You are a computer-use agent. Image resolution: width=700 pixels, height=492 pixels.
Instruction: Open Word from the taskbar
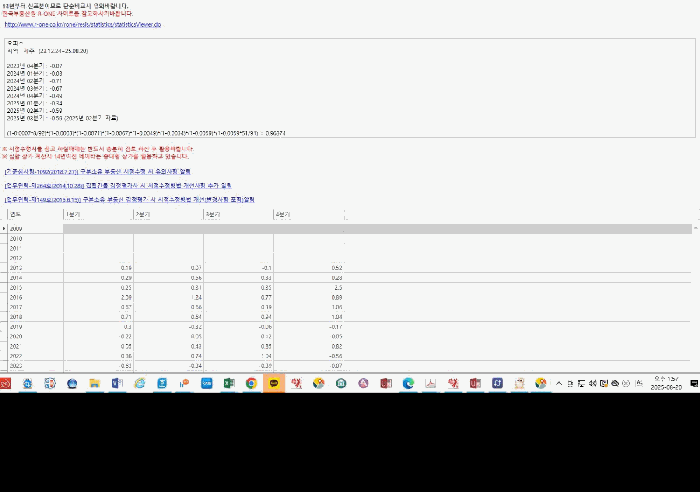pos(117,384)
